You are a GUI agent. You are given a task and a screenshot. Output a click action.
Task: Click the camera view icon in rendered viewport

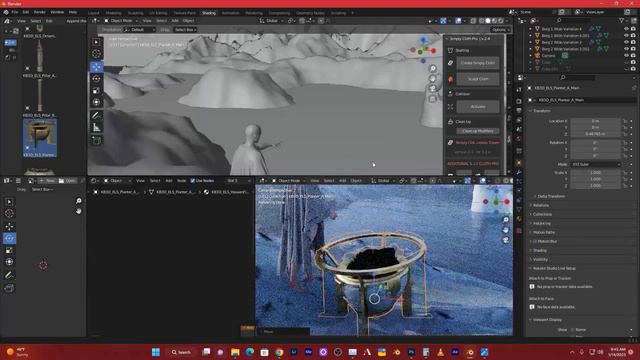pyautogui.click(x=506, y=240)
